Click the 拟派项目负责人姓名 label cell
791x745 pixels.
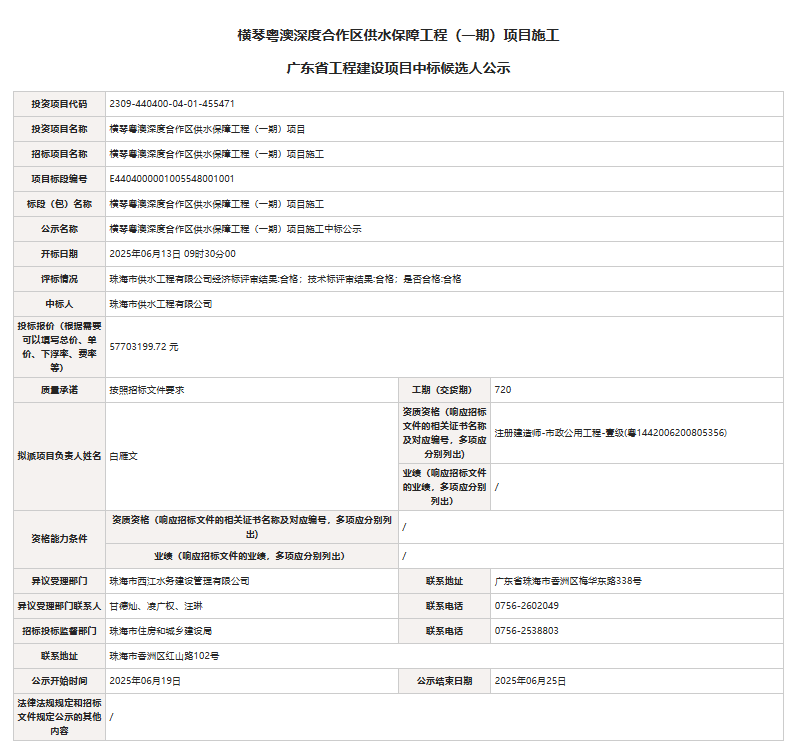tap(59, 456)
